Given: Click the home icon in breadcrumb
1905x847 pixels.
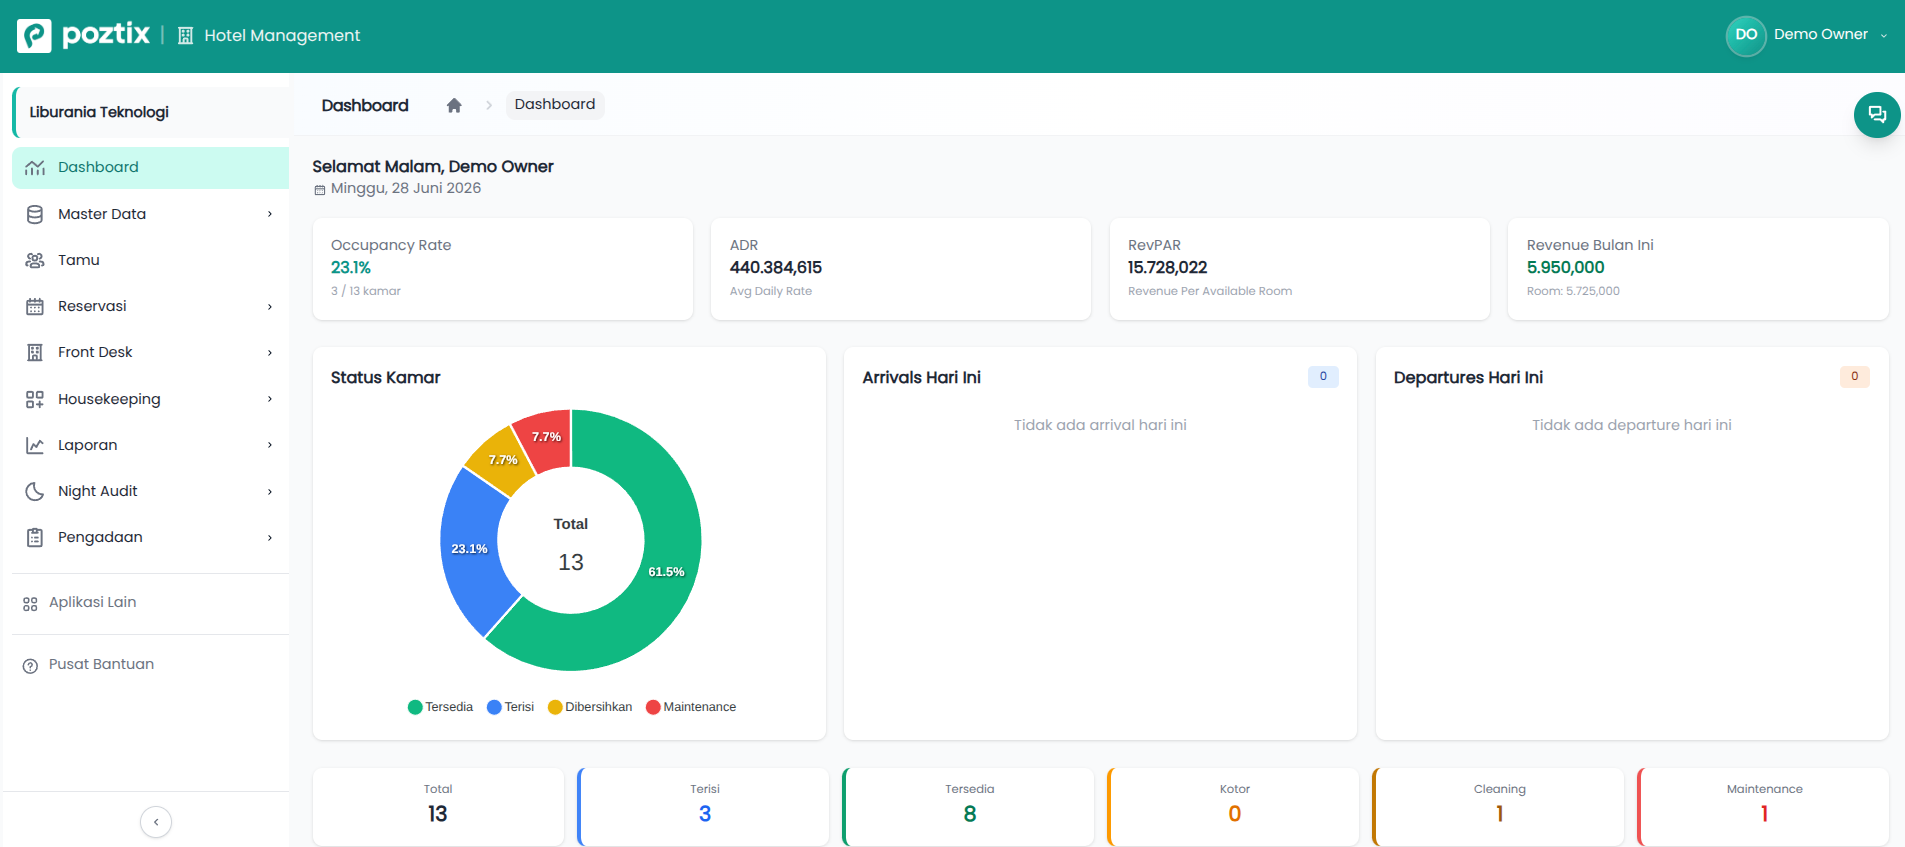Looking at the screenshot, I should 454,105.
